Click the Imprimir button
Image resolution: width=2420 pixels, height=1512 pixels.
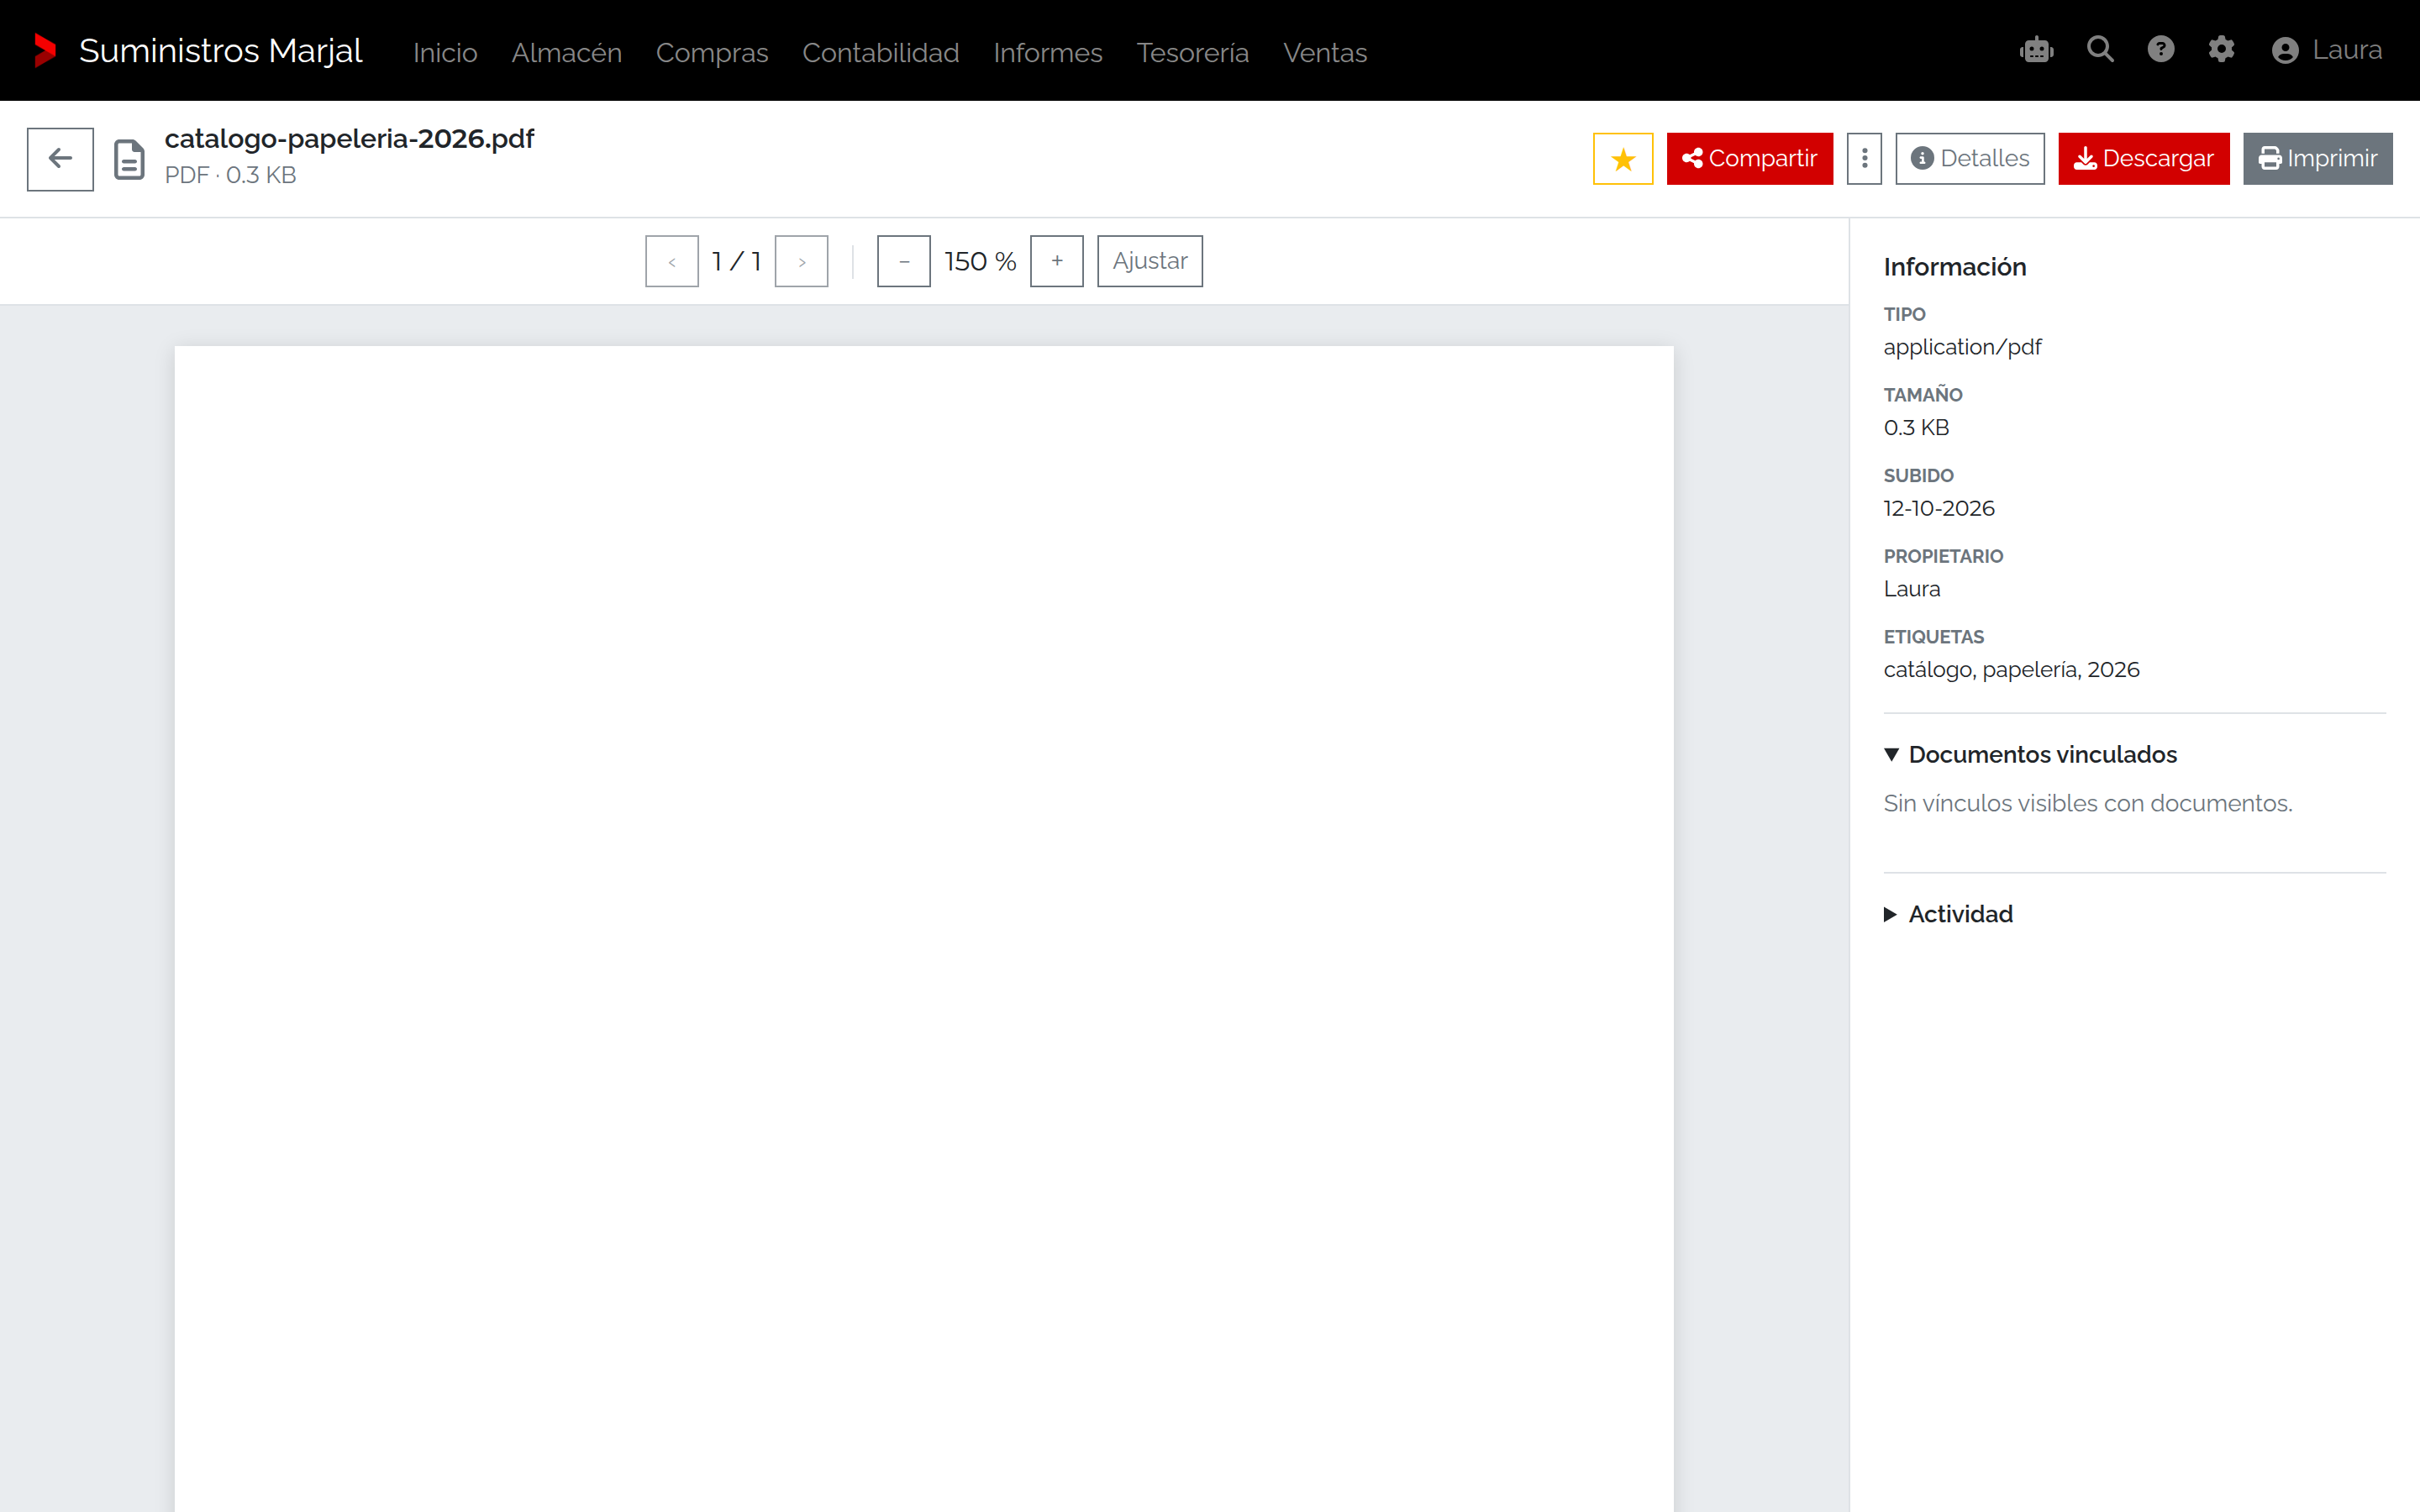pos(2317,159)
